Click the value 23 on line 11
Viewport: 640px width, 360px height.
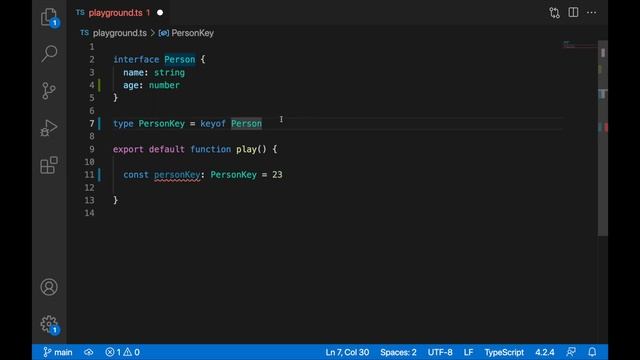[277, 175]
